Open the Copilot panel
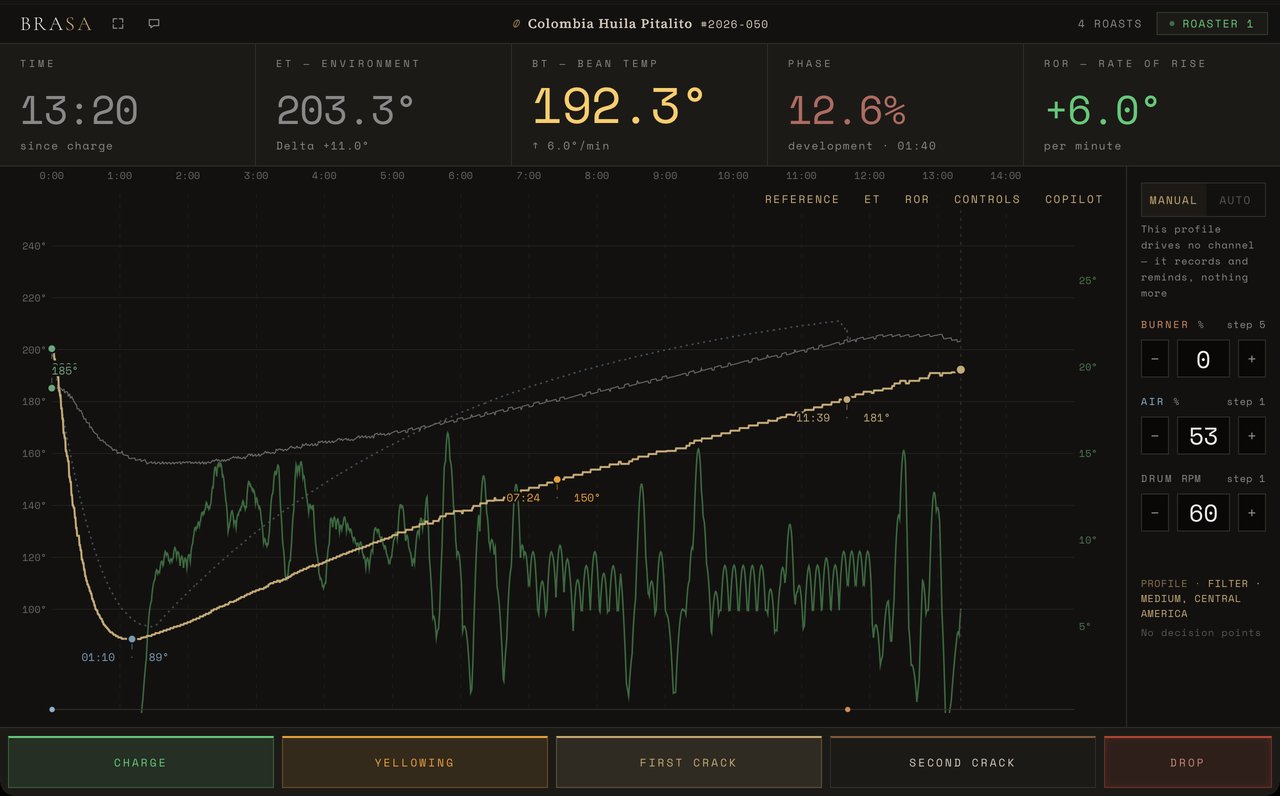Image resolution: width=1280 pixels, height=796 pixels. [x=1074, y=199]
